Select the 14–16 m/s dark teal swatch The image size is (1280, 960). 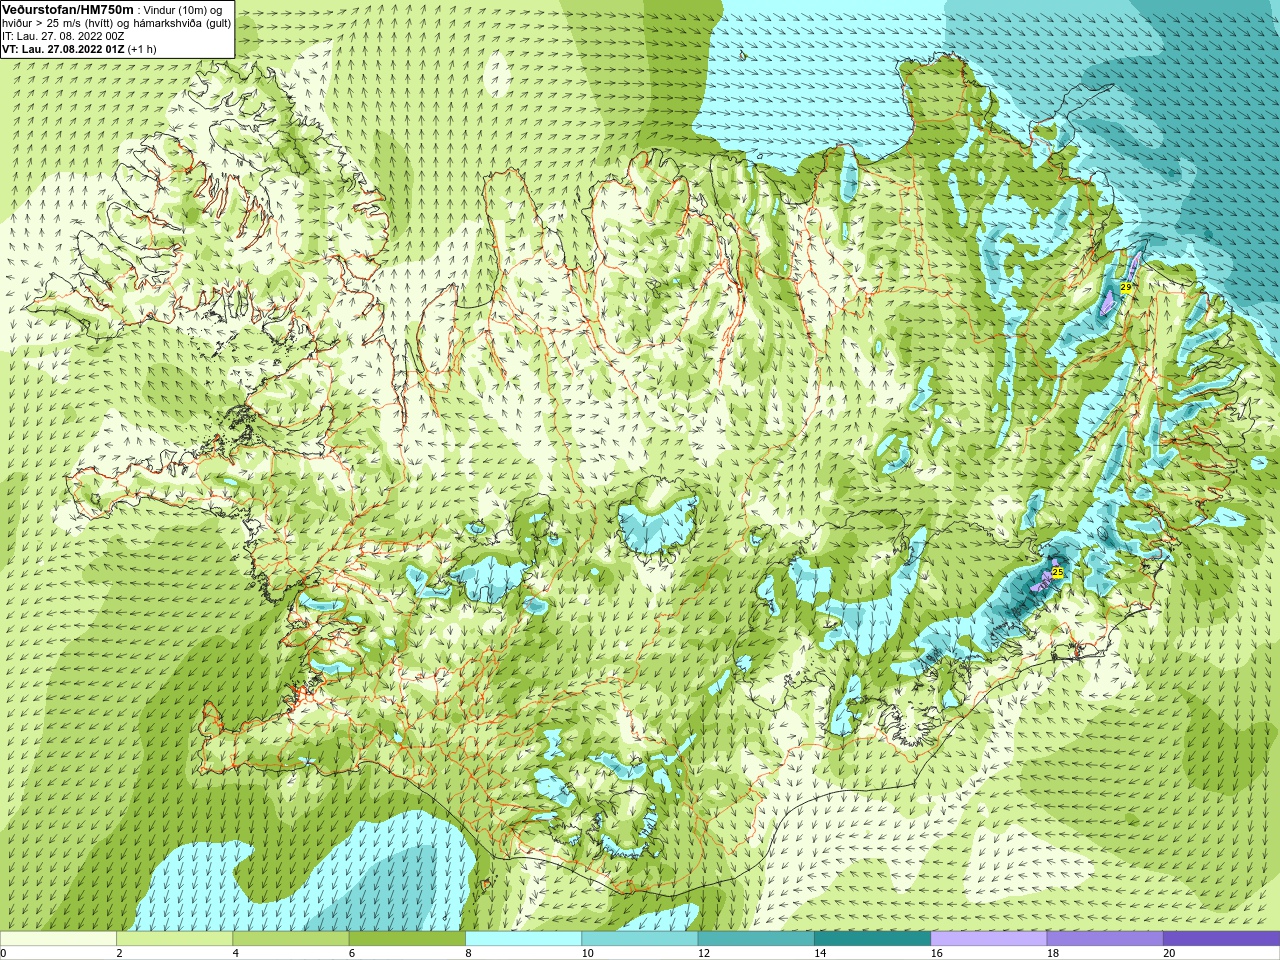click(x=872, y=938)
